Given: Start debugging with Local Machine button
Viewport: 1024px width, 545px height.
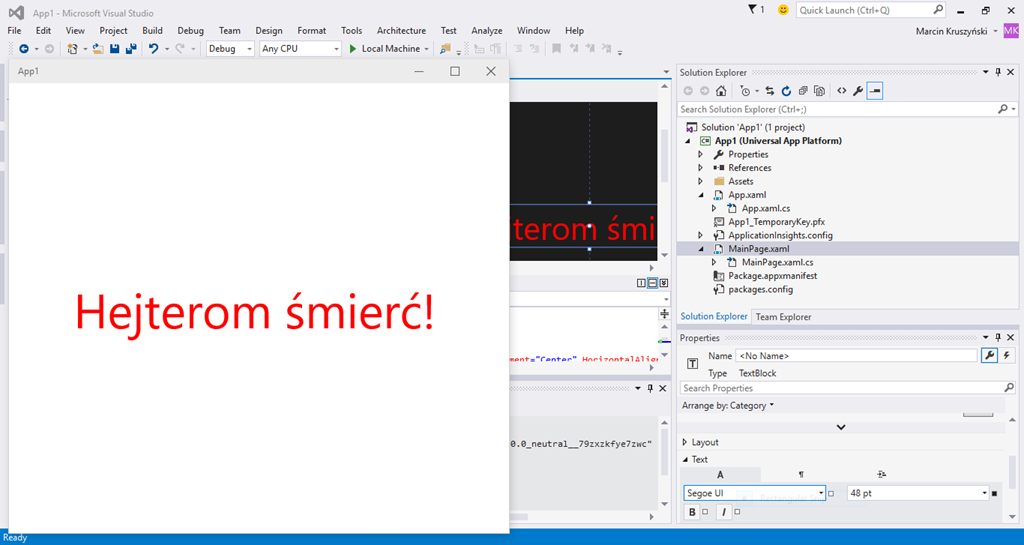Looking at the screenshot, I should click(x=384, y=49).
